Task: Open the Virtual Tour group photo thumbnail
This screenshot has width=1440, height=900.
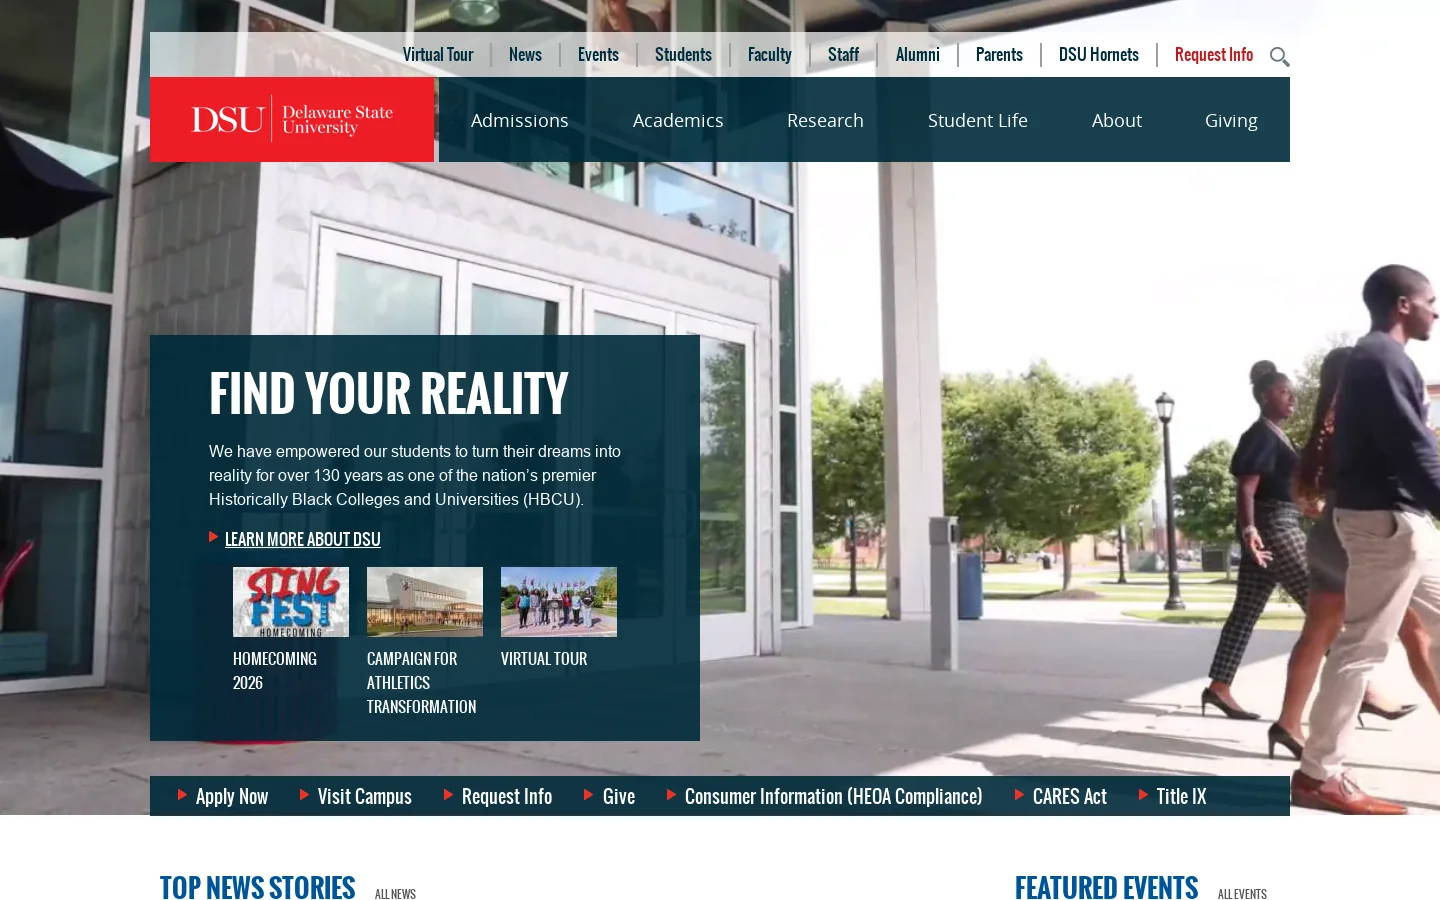Action: coord(559,602)
